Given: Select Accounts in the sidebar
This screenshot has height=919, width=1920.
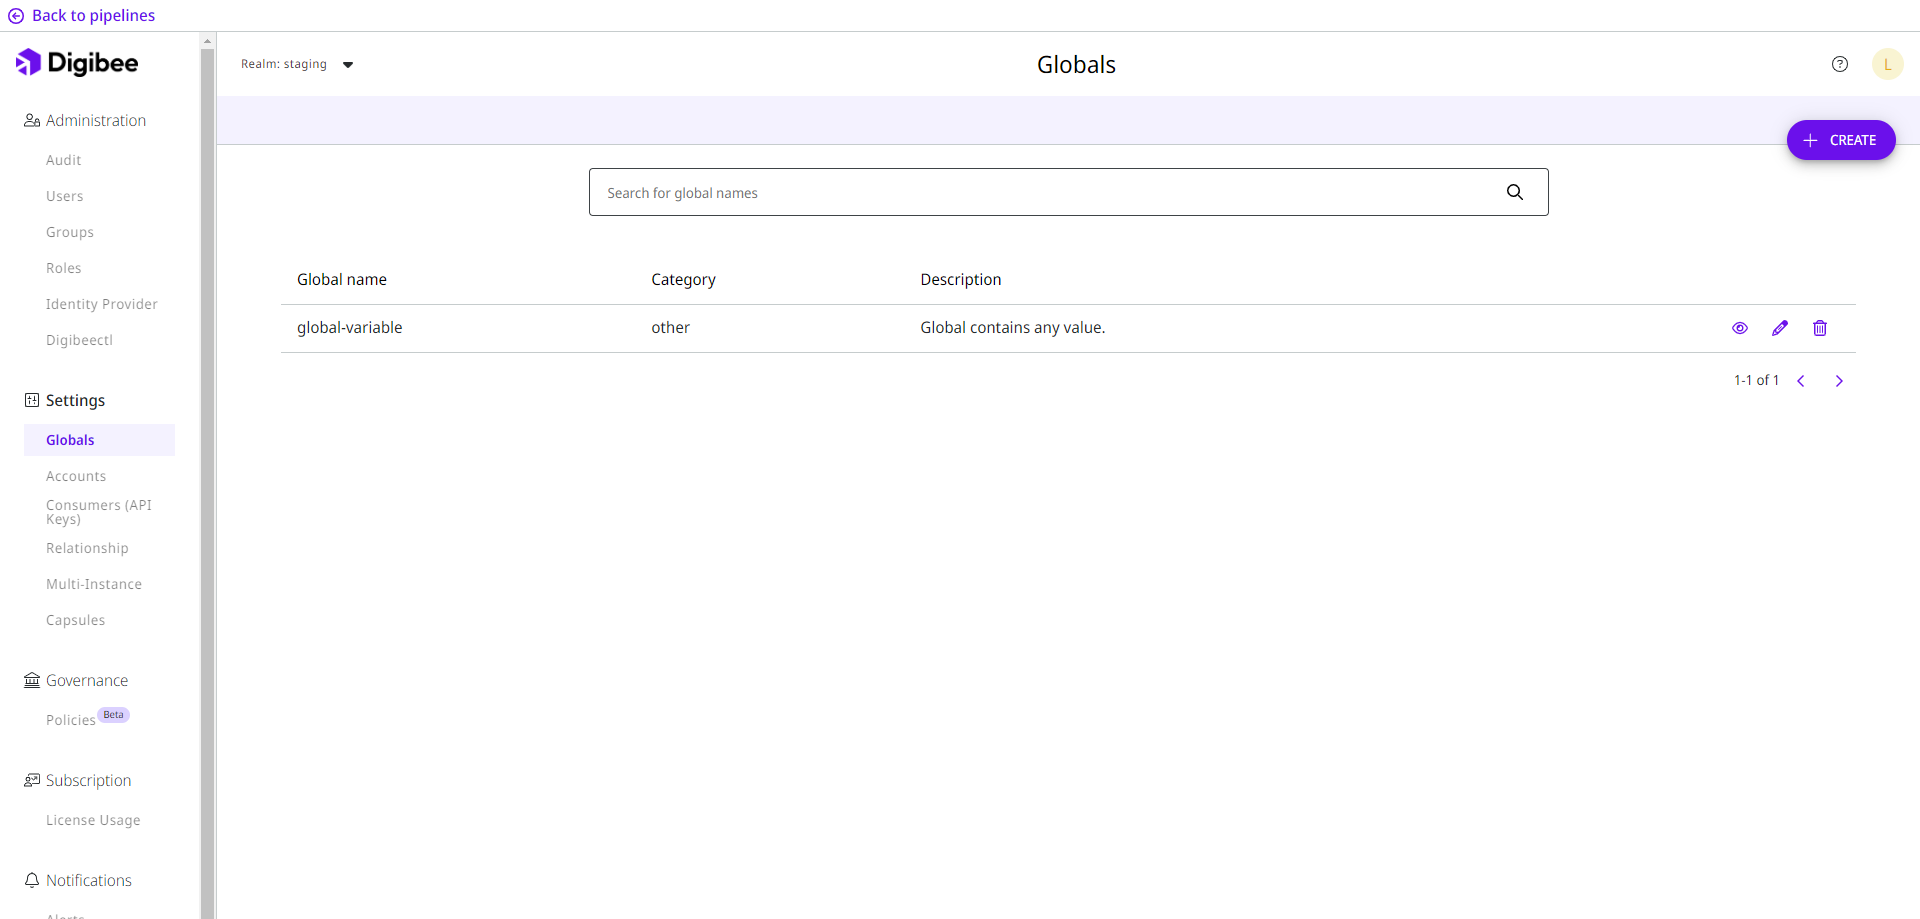Looking at the screenshot, I should click(75, 475).
